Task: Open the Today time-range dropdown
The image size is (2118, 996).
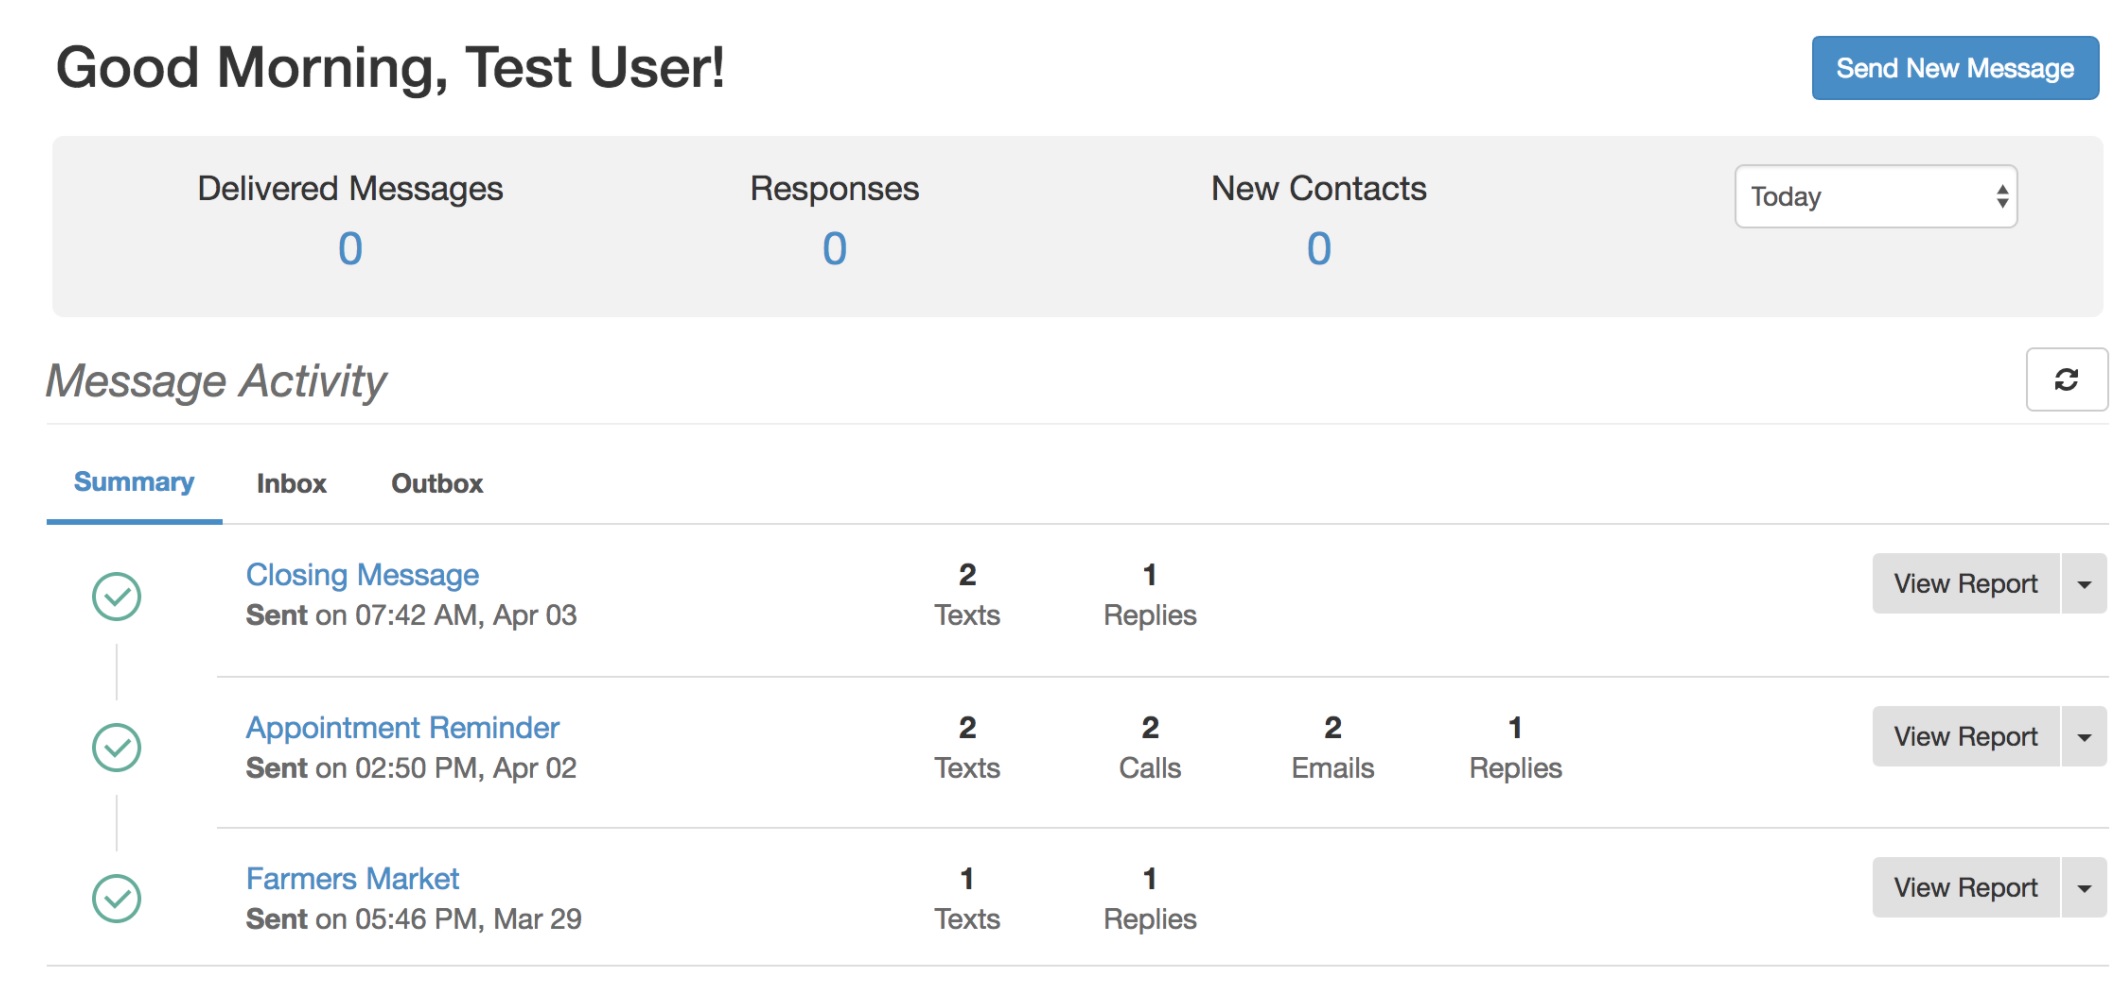Action: [1877, 197]
